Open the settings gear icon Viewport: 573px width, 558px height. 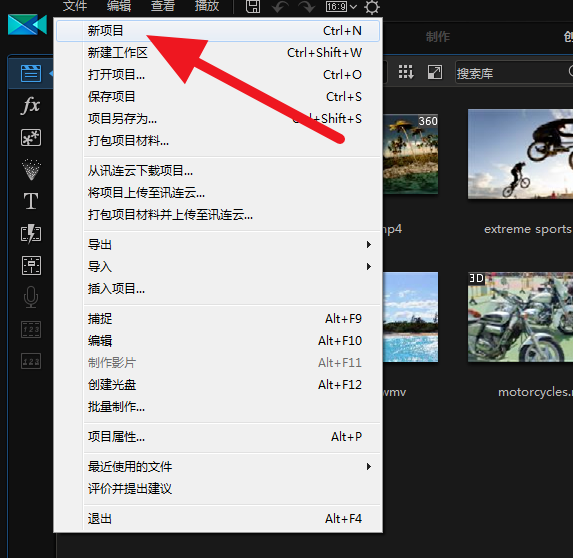[x=372, y=7]
